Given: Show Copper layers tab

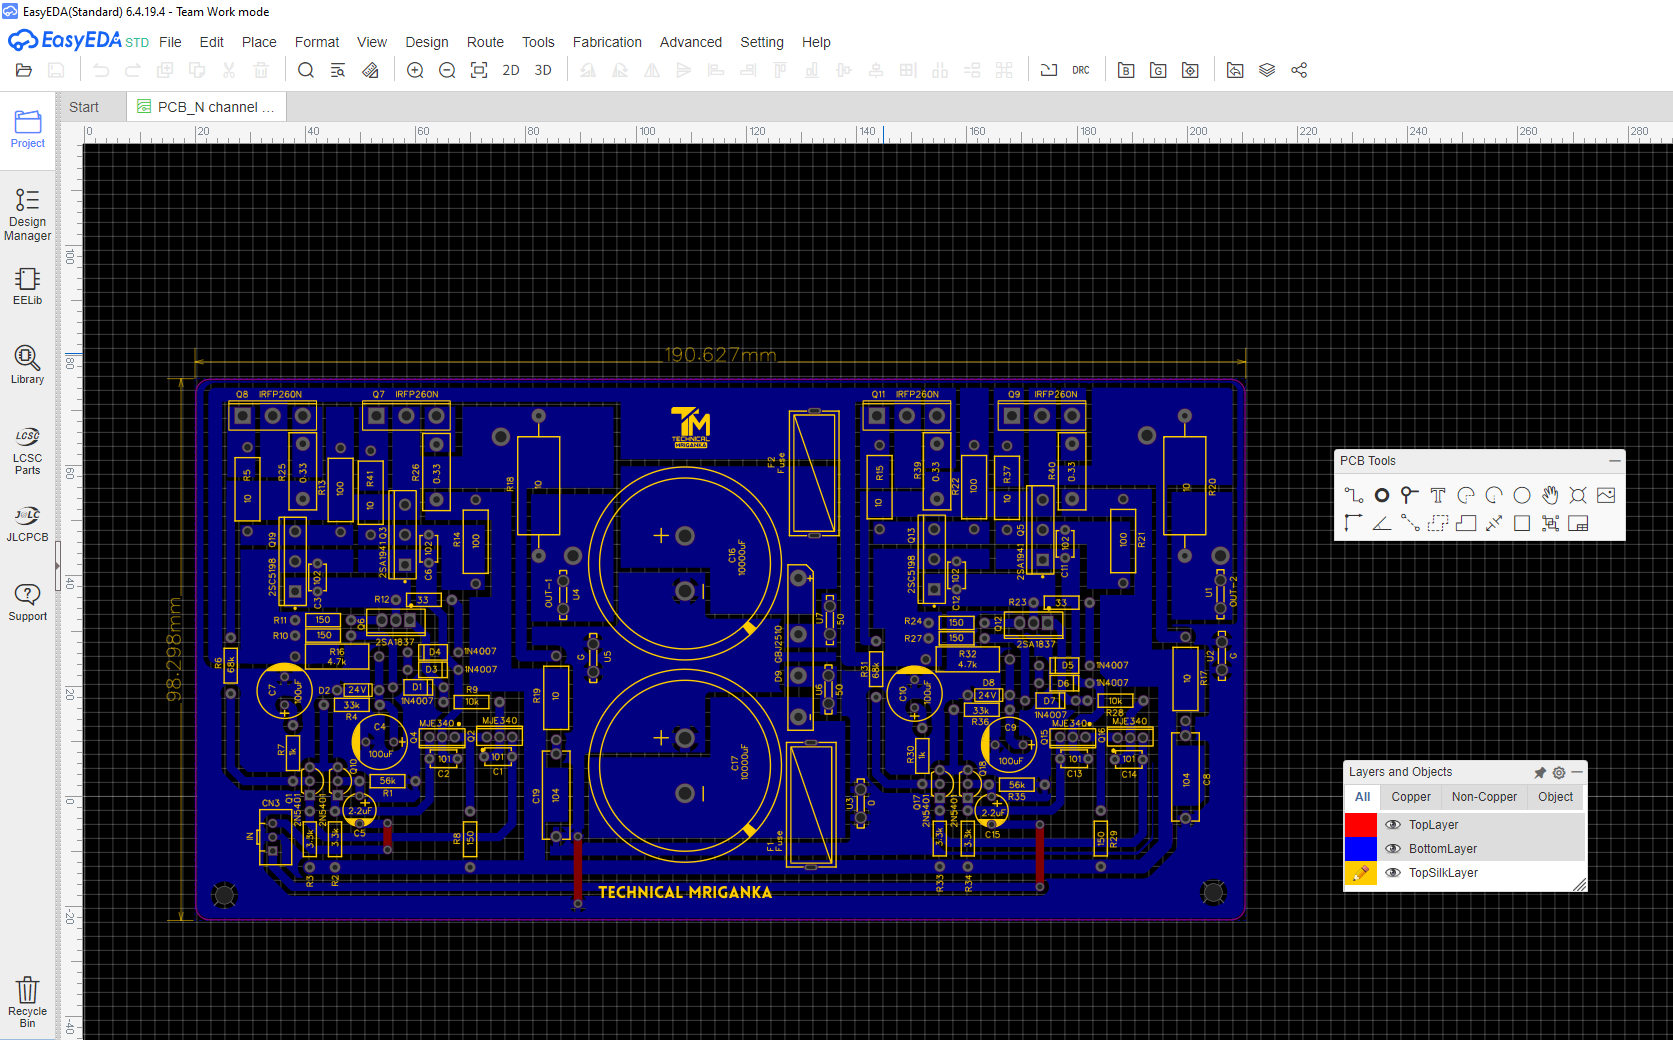Looking at the screenshot, I should click(x=1411, y=797).
